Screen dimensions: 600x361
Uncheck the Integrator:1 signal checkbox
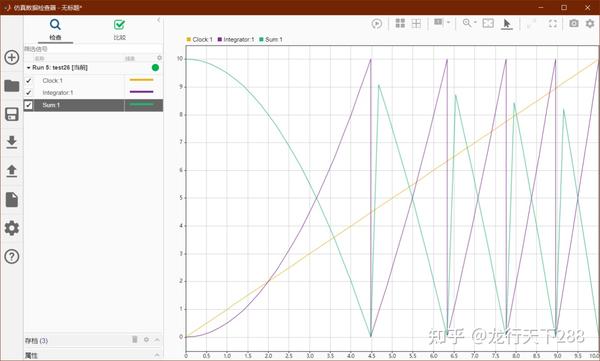click(x=29, y=93)
